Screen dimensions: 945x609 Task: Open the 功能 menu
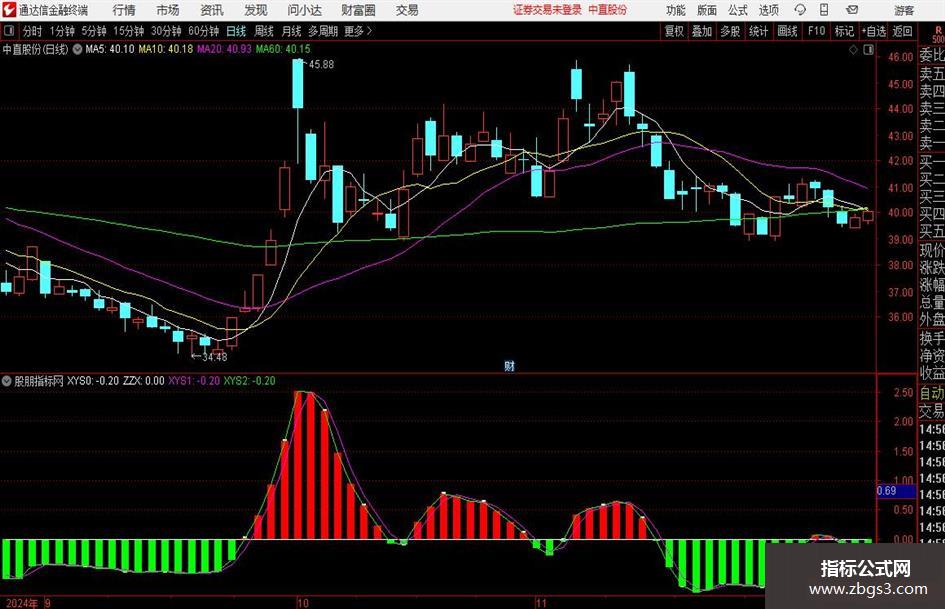click(676, 10)
